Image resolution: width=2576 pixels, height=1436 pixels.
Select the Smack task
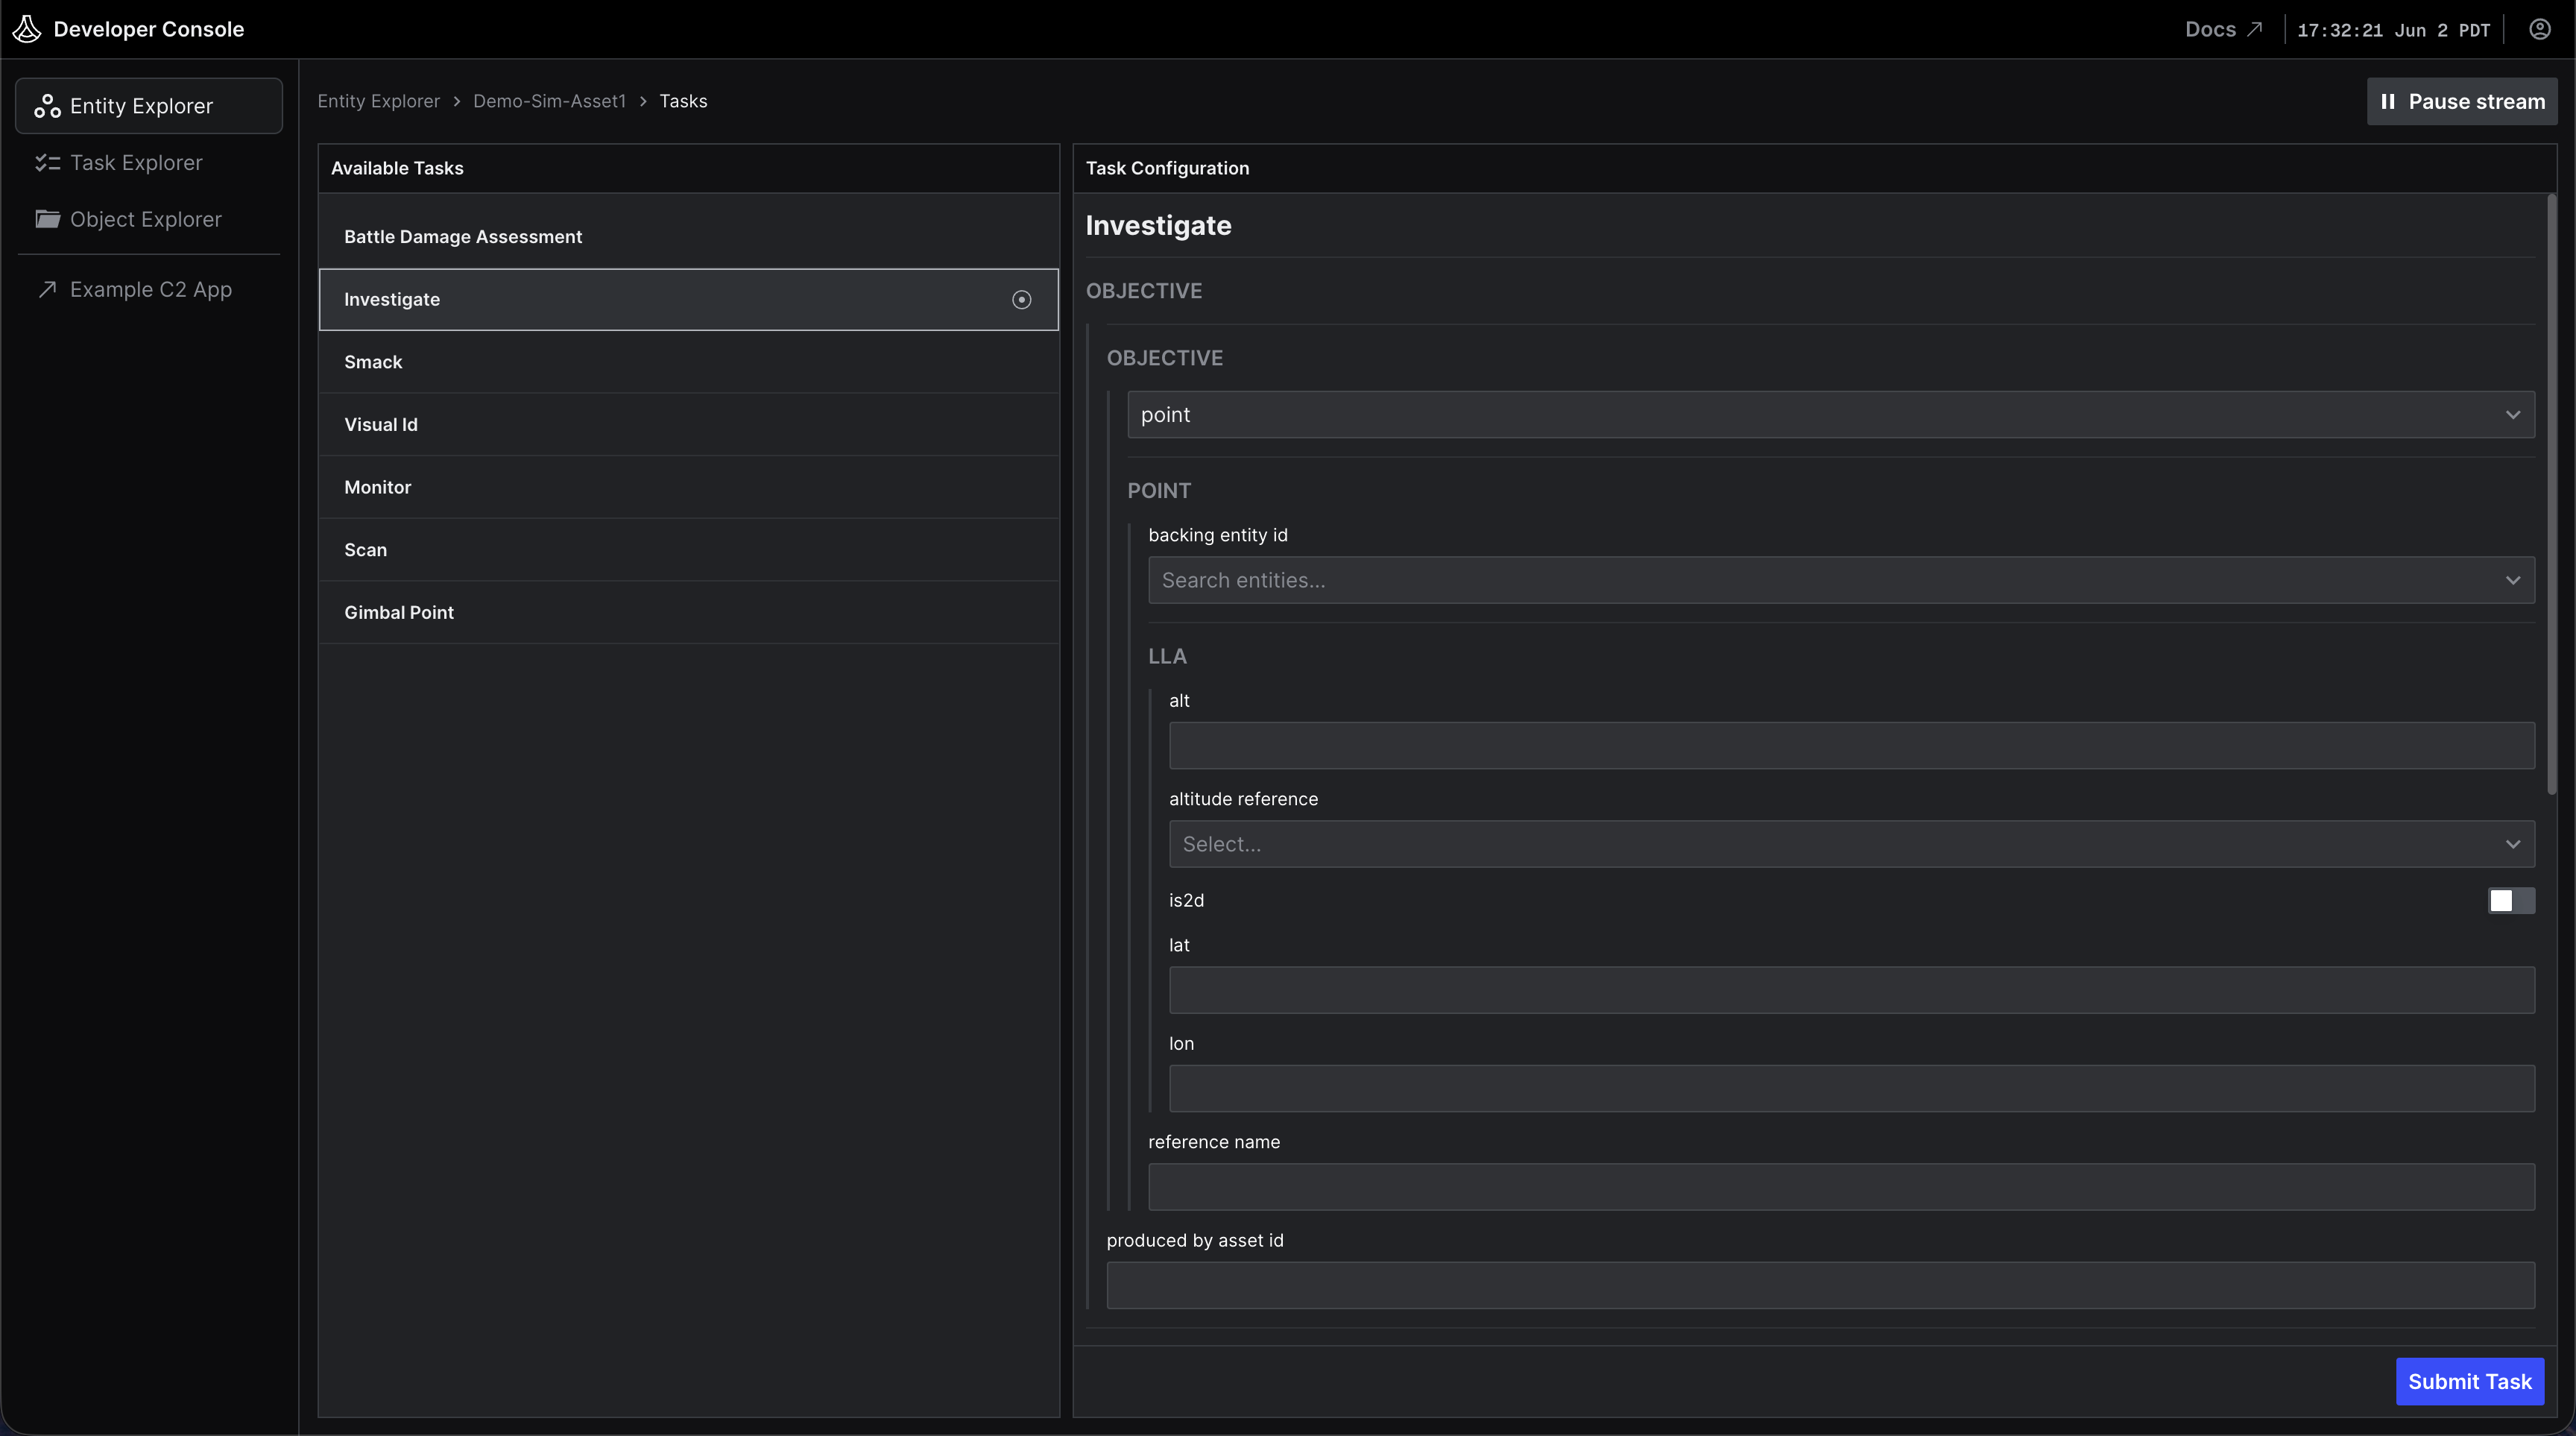(x=688, y=362)
